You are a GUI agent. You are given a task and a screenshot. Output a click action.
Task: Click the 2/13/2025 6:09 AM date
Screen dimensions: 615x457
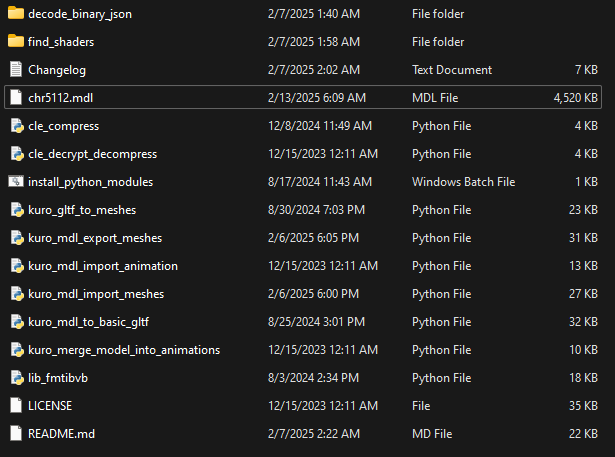point(317,98)
